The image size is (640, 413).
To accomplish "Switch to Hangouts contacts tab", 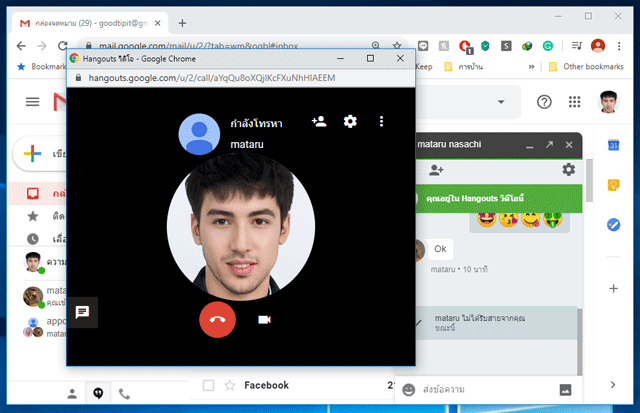I will [x=72, y=394].
